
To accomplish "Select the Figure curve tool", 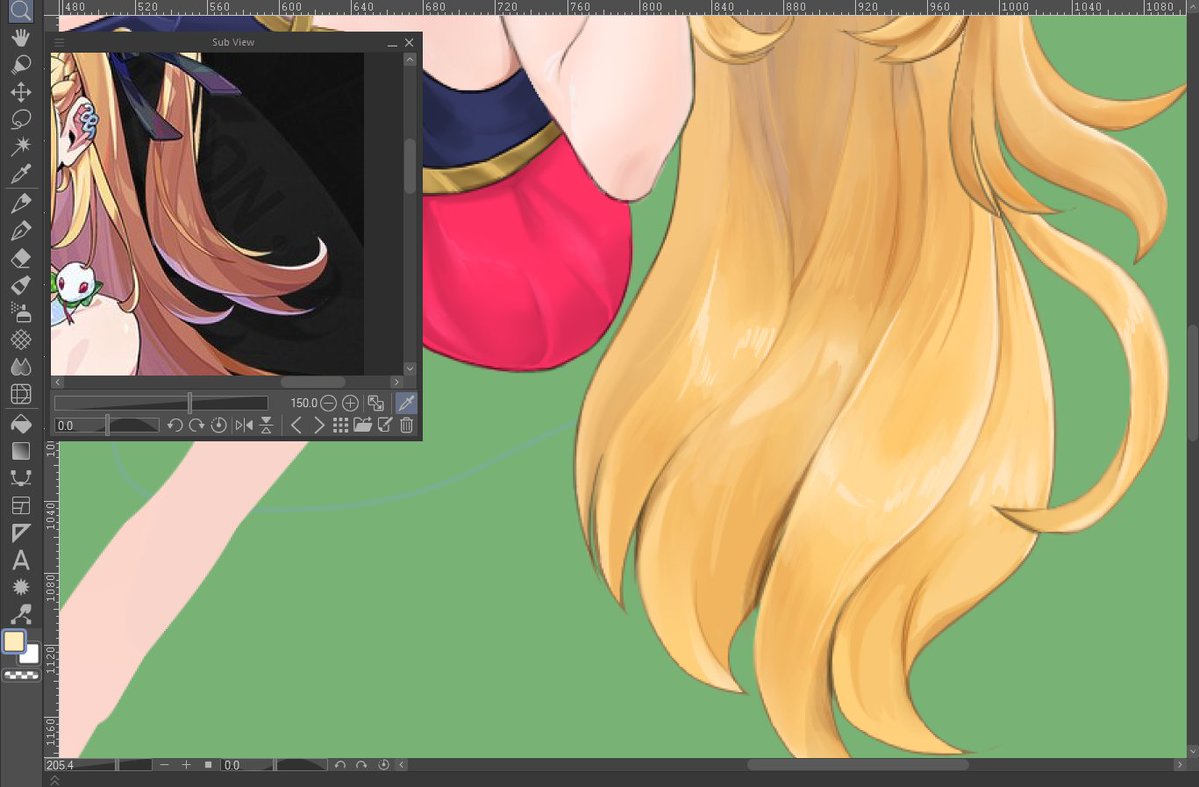I will (21, 478).
